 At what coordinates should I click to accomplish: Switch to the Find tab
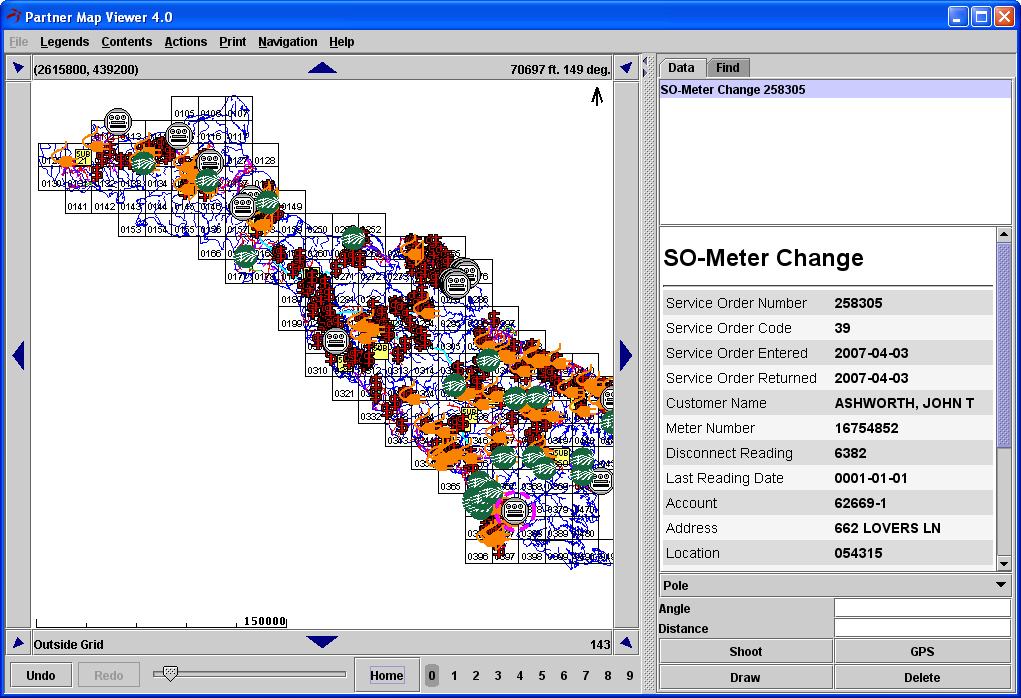coord(728,68)
